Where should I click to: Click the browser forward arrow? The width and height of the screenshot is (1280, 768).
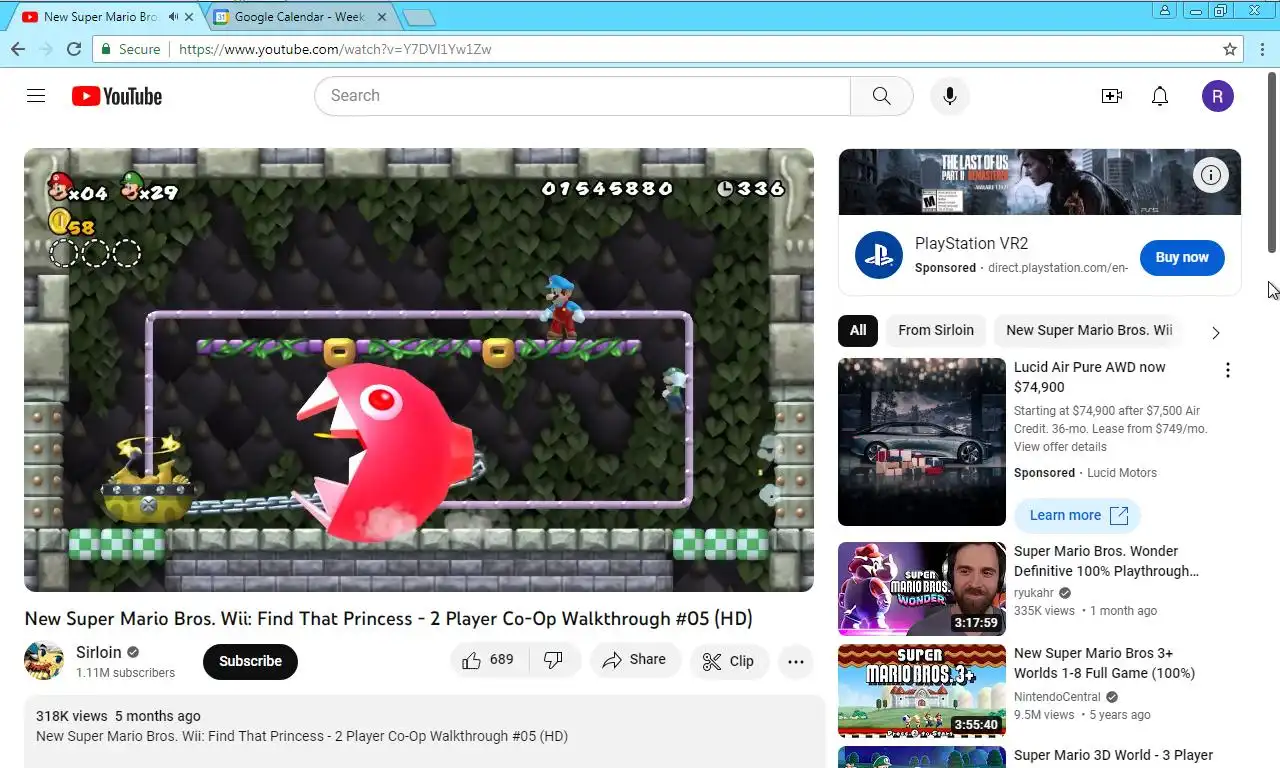46,49
